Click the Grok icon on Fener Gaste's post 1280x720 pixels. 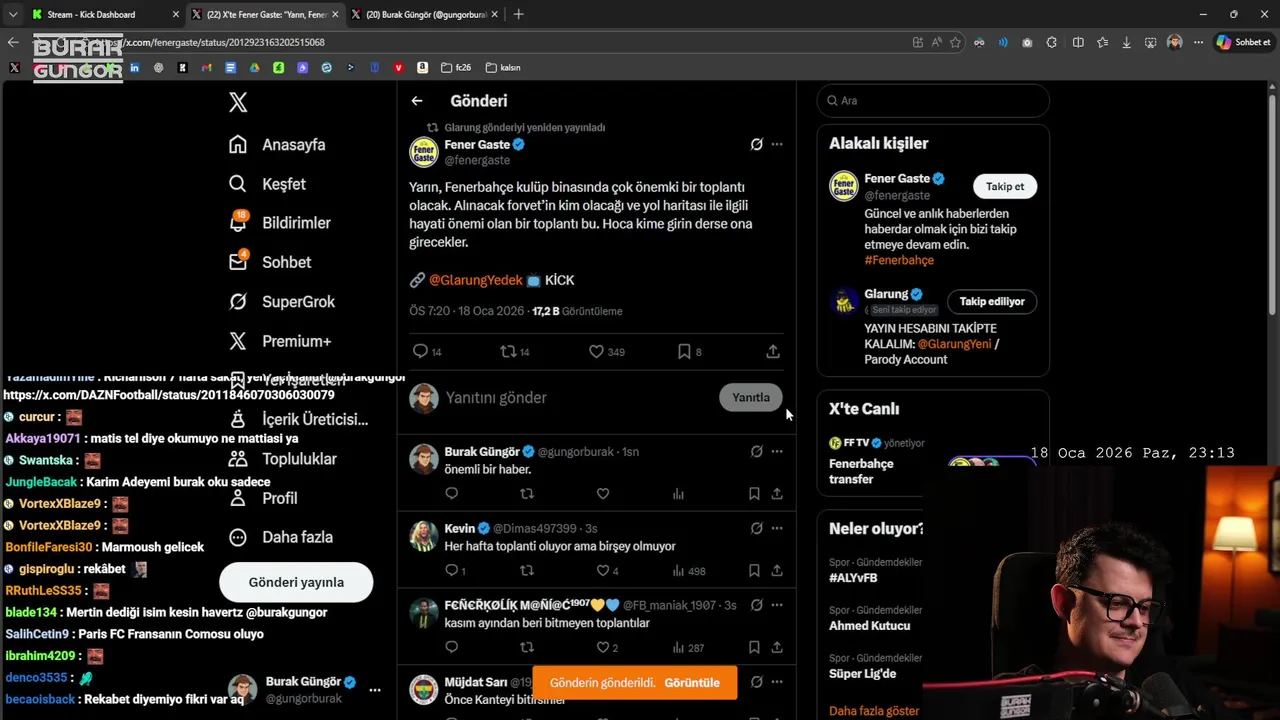[x=757, y=144]
